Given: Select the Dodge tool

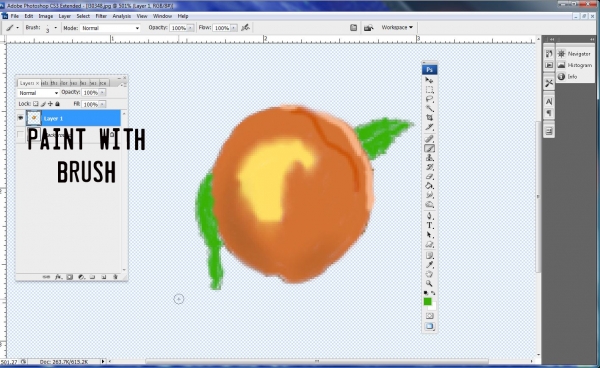Looking at the screenshot, I should [x=429, y=205].
